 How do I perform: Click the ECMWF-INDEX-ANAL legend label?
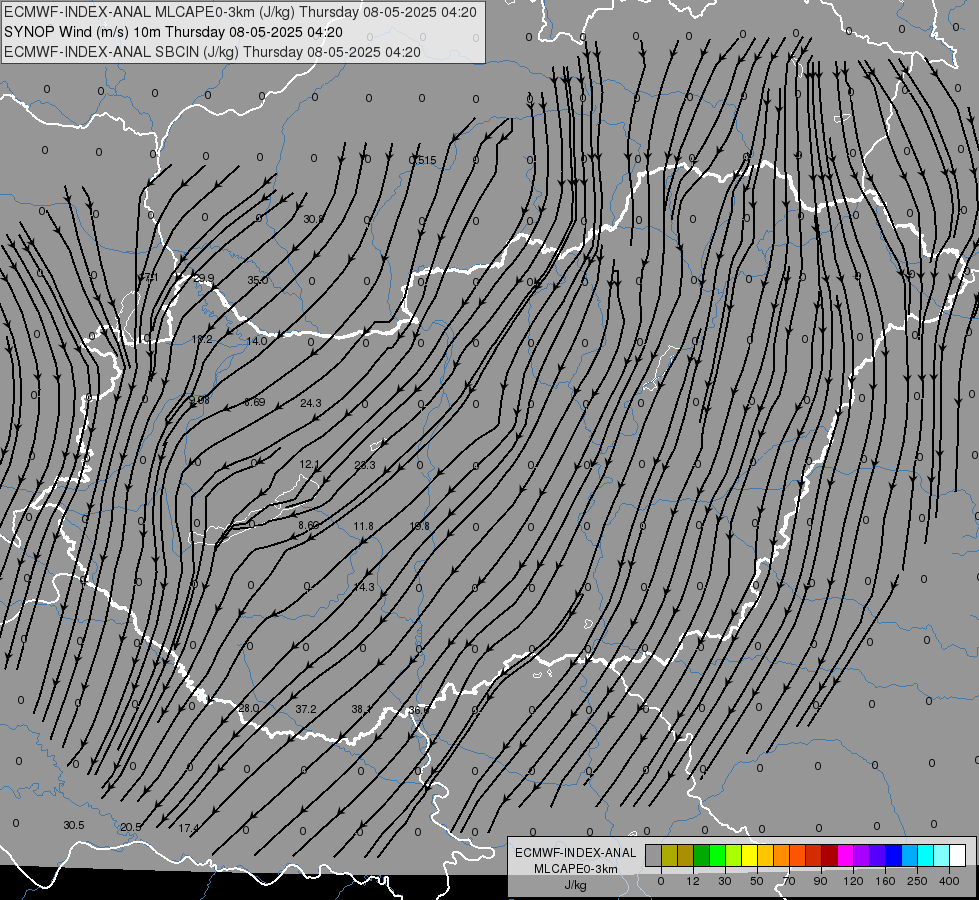click(576, 853)
